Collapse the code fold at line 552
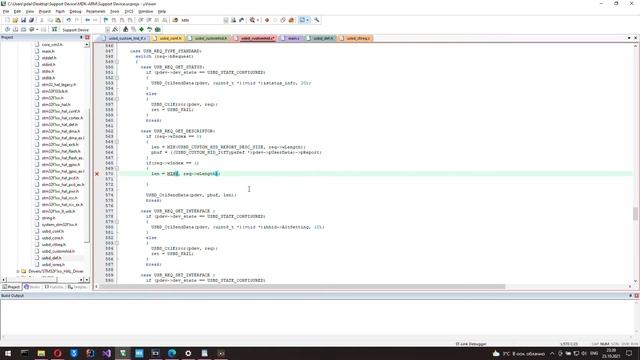The height and width of the screenshot is (360, 640). (x=117, y=78)
